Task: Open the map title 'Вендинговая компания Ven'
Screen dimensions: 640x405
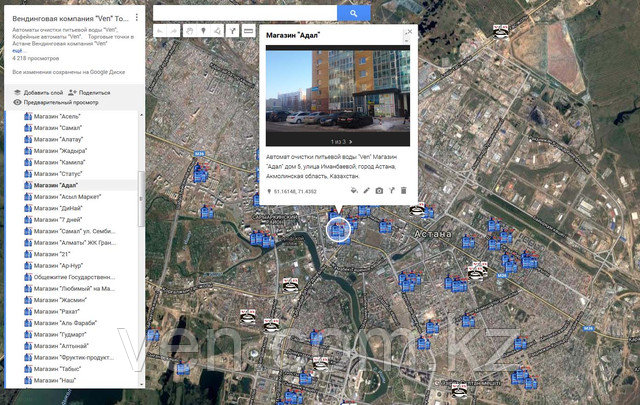Action: coord(70,18)
